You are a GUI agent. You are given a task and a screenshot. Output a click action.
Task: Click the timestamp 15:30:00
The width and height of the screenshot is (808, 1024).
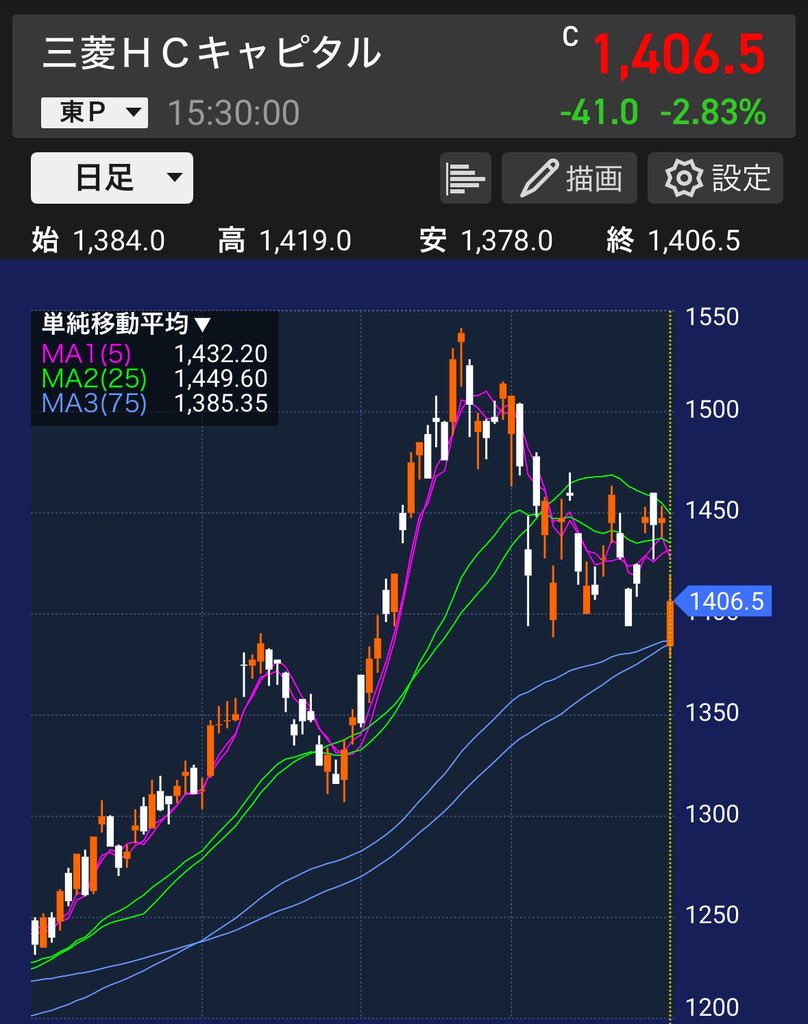pos(234,113)
